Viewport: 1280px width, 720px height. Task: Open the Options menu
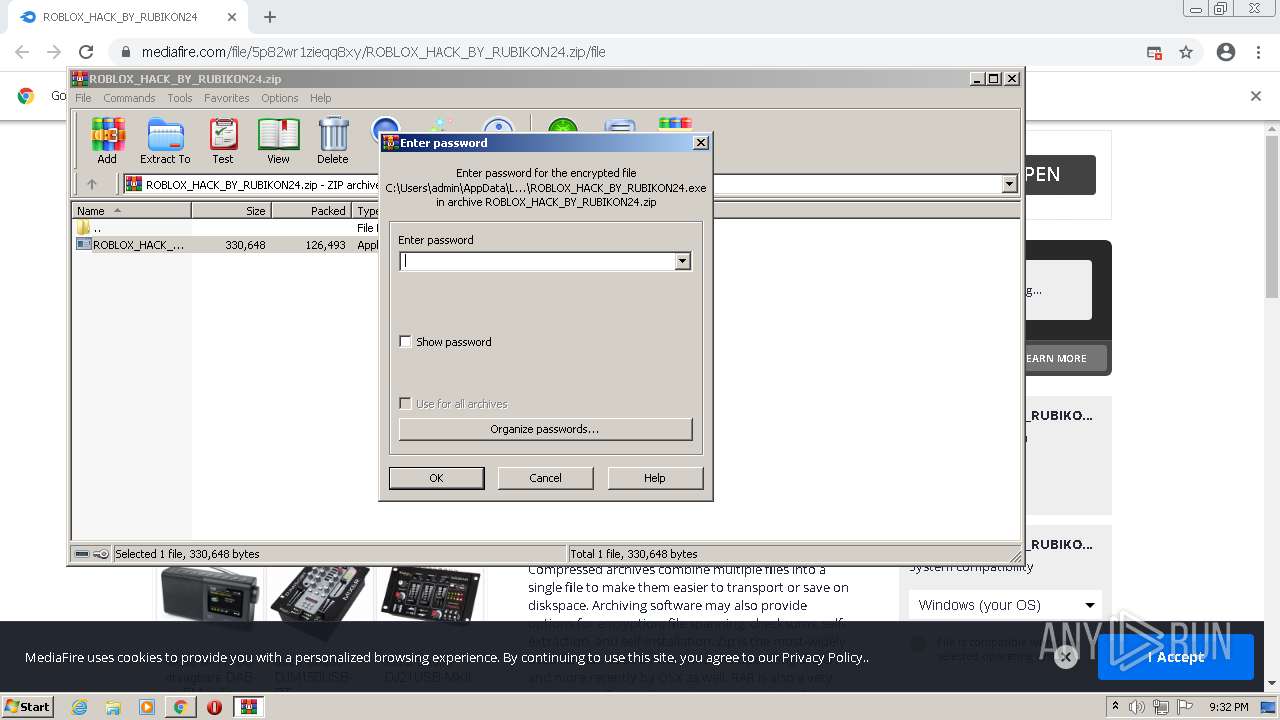point(280,98)
